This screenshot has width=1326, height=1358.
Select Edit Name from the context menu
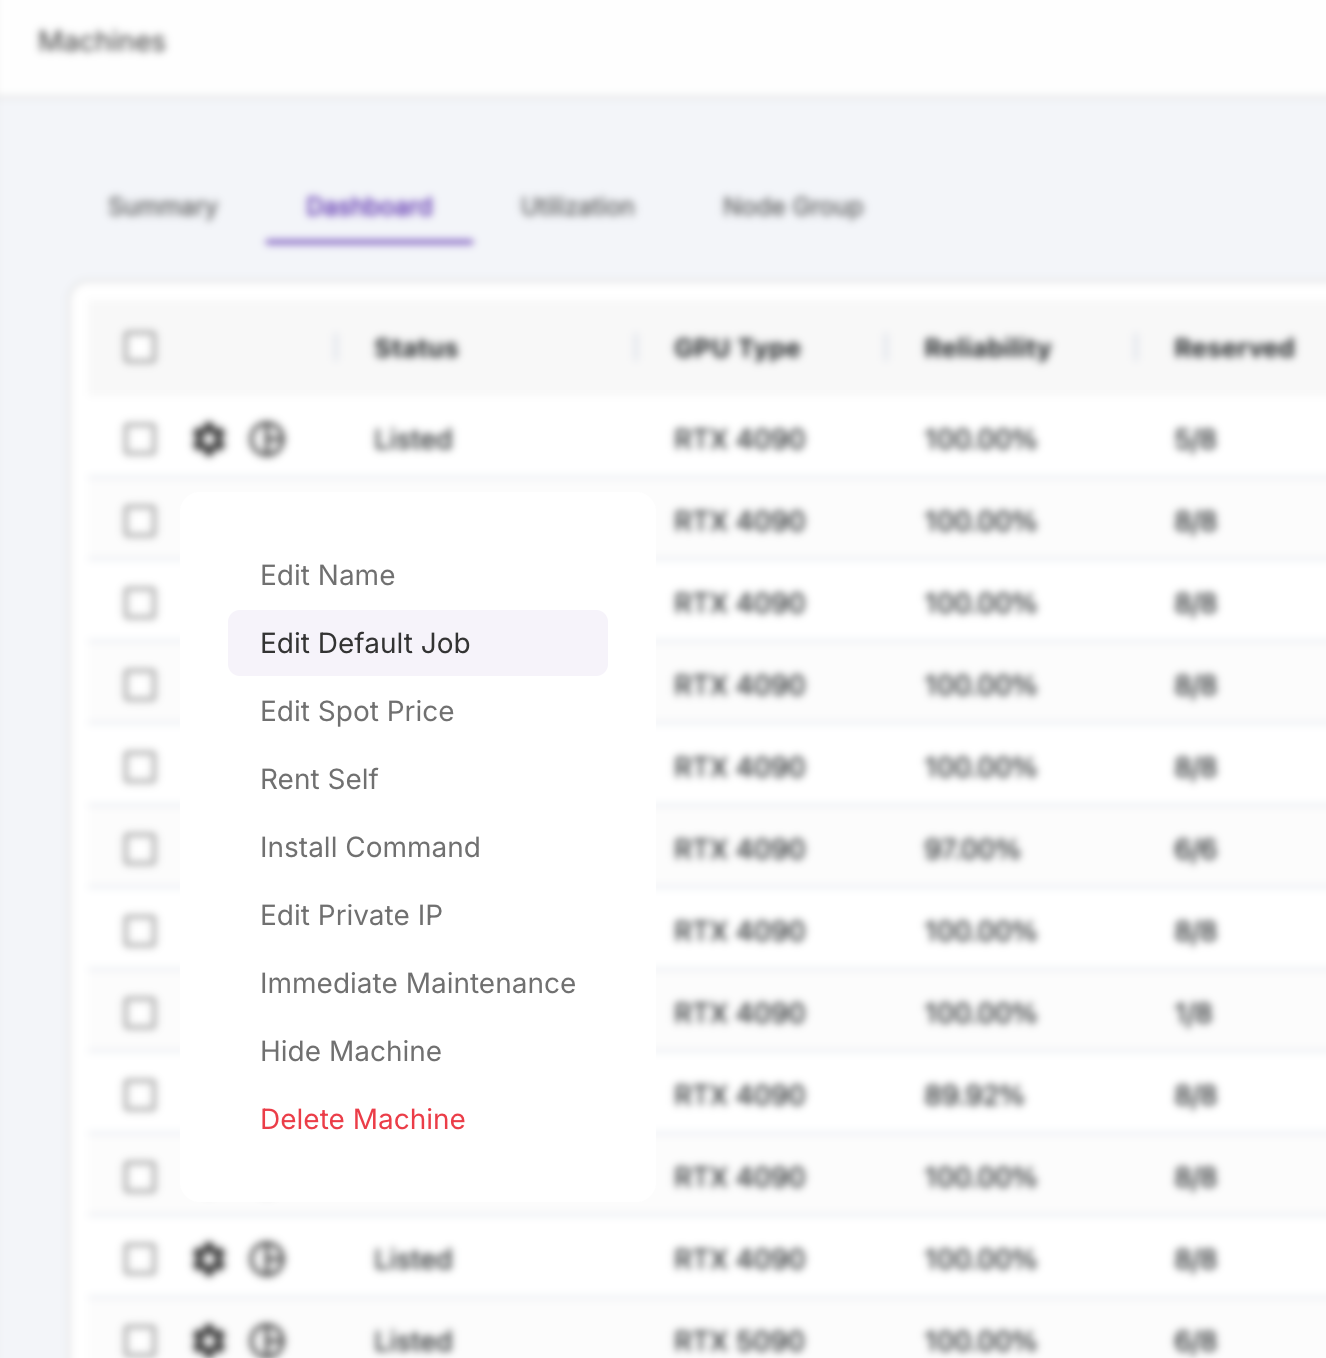pos(327,575)
